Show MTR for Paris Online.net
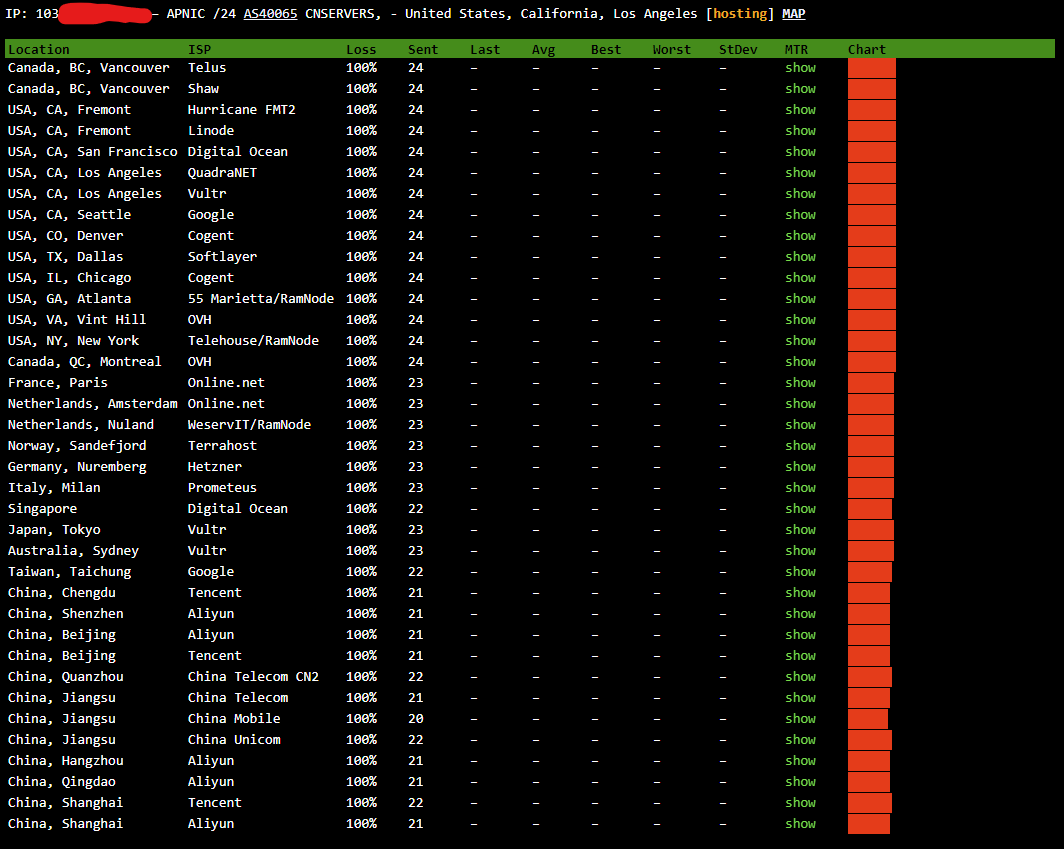The image size is (1064, 849). click(801, 383)
